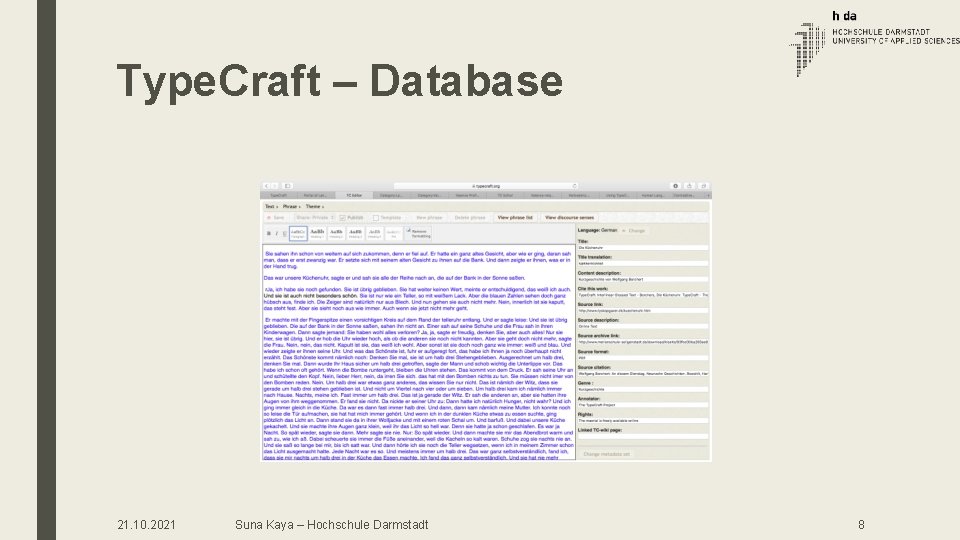Switch to the TypeCraft browser tab
960x540 pixels.
(x=279, y=195)
